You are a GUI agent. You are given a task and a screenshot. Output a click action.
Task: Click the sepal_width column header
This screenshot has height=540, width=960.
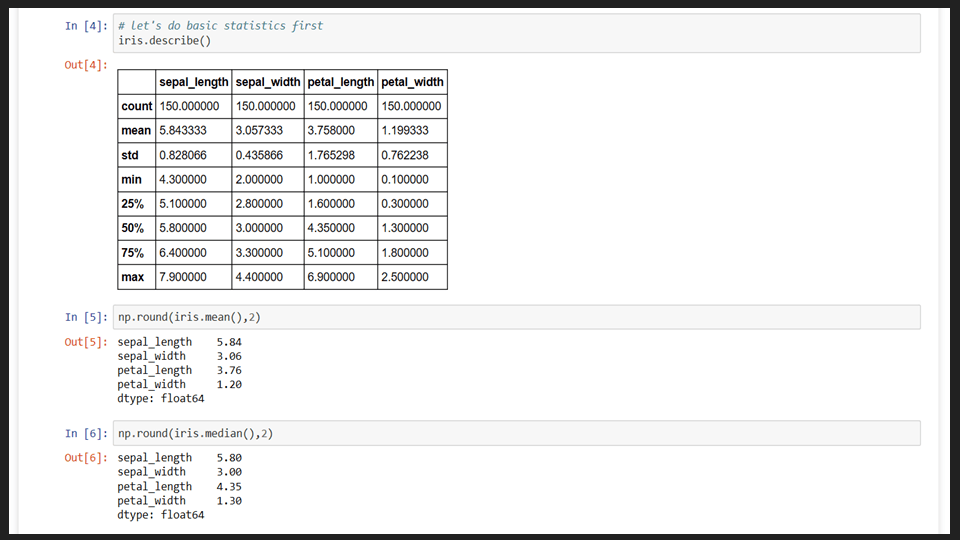(x=268, y=82)
